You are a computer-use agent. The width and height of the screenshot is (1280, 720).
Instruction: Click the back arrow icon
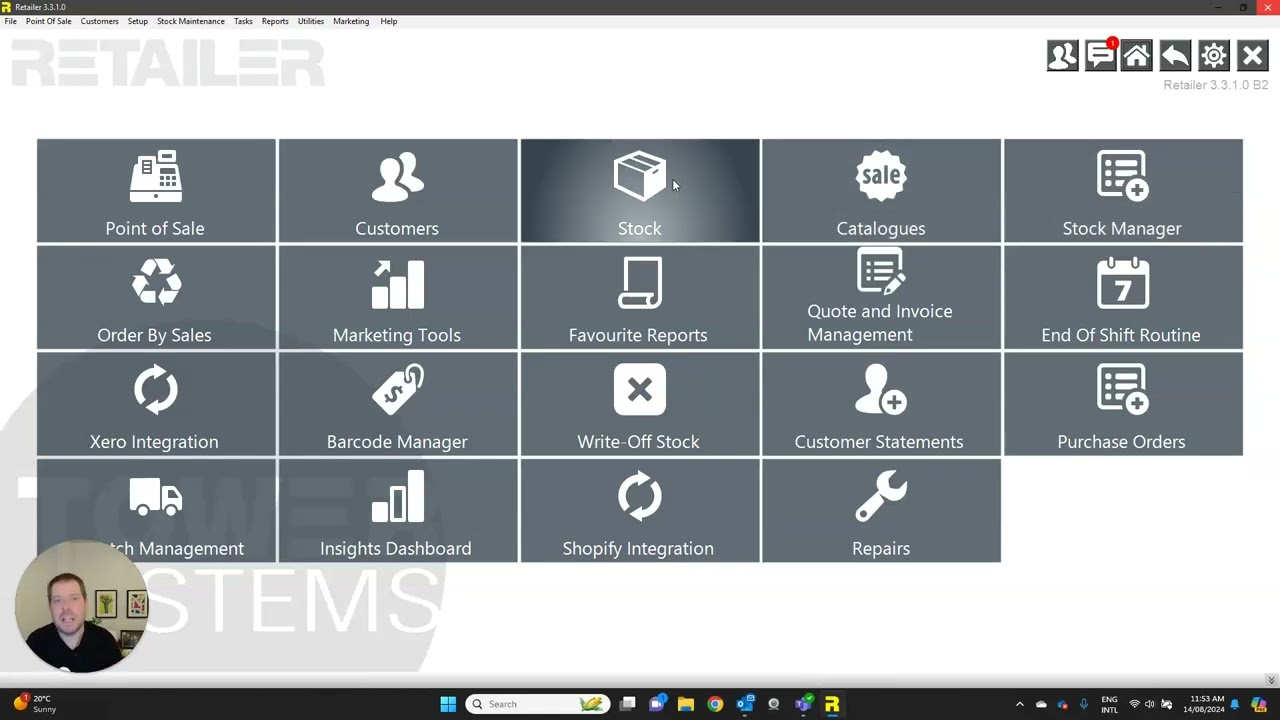coord(1175,56)
